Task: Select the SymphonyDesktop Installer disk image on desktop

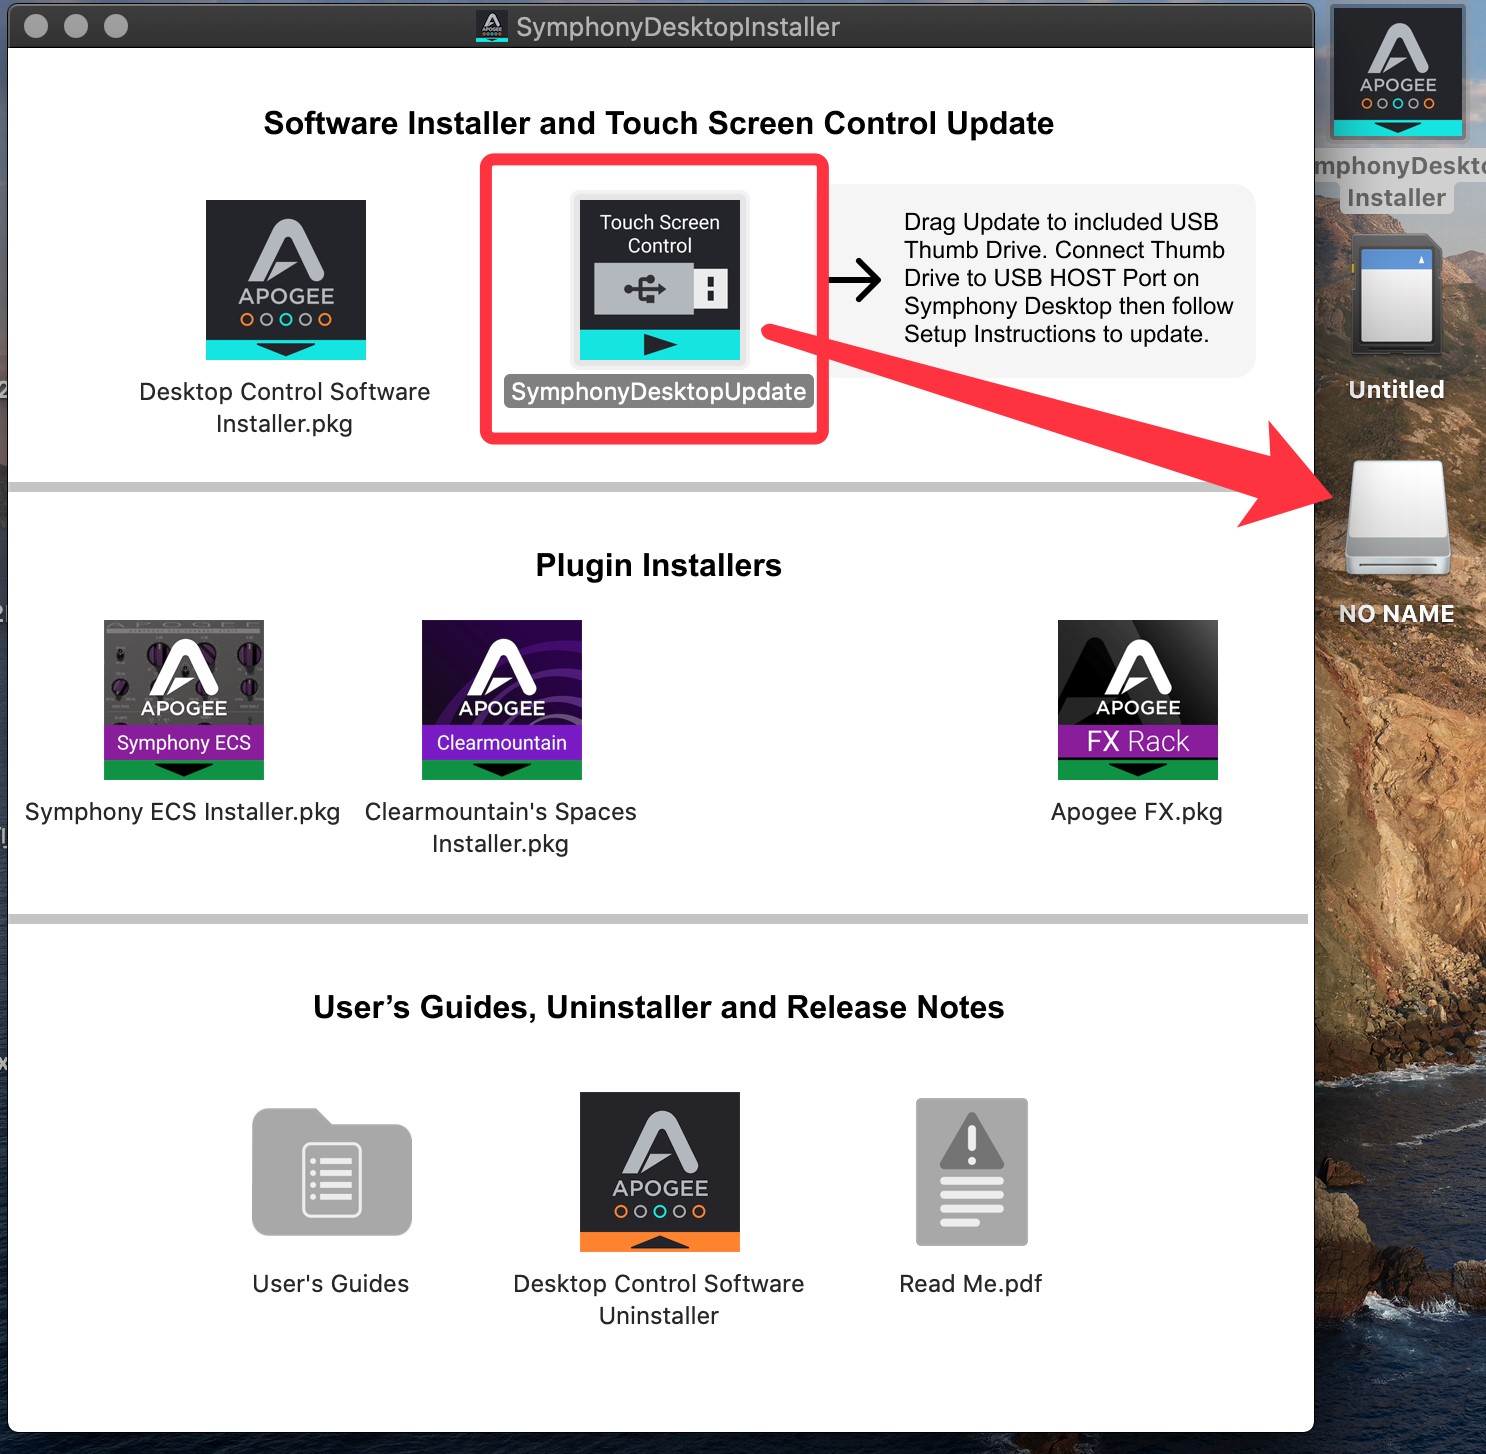Action: [1398, 72]
